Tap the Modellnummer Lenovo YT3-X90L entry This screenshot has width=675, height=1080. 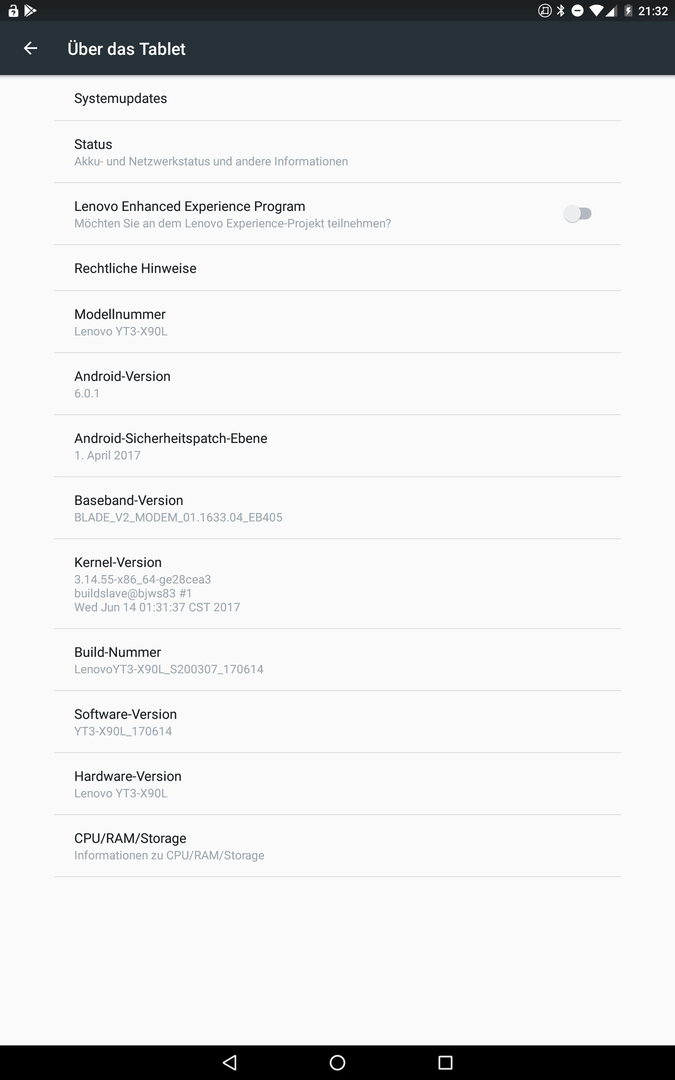click(x=338, y=322)
